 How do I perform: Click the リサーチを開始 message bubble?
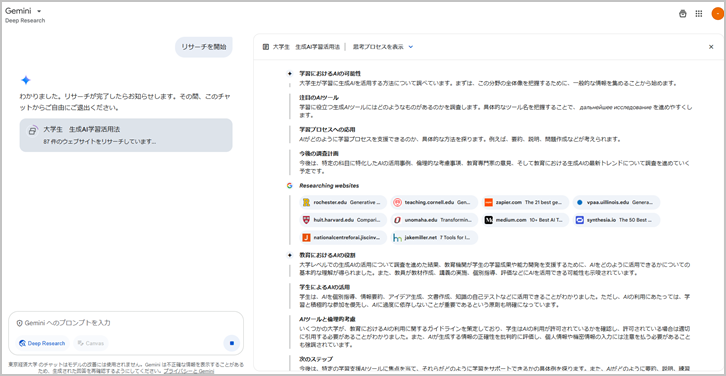click(x=204, y=47)
